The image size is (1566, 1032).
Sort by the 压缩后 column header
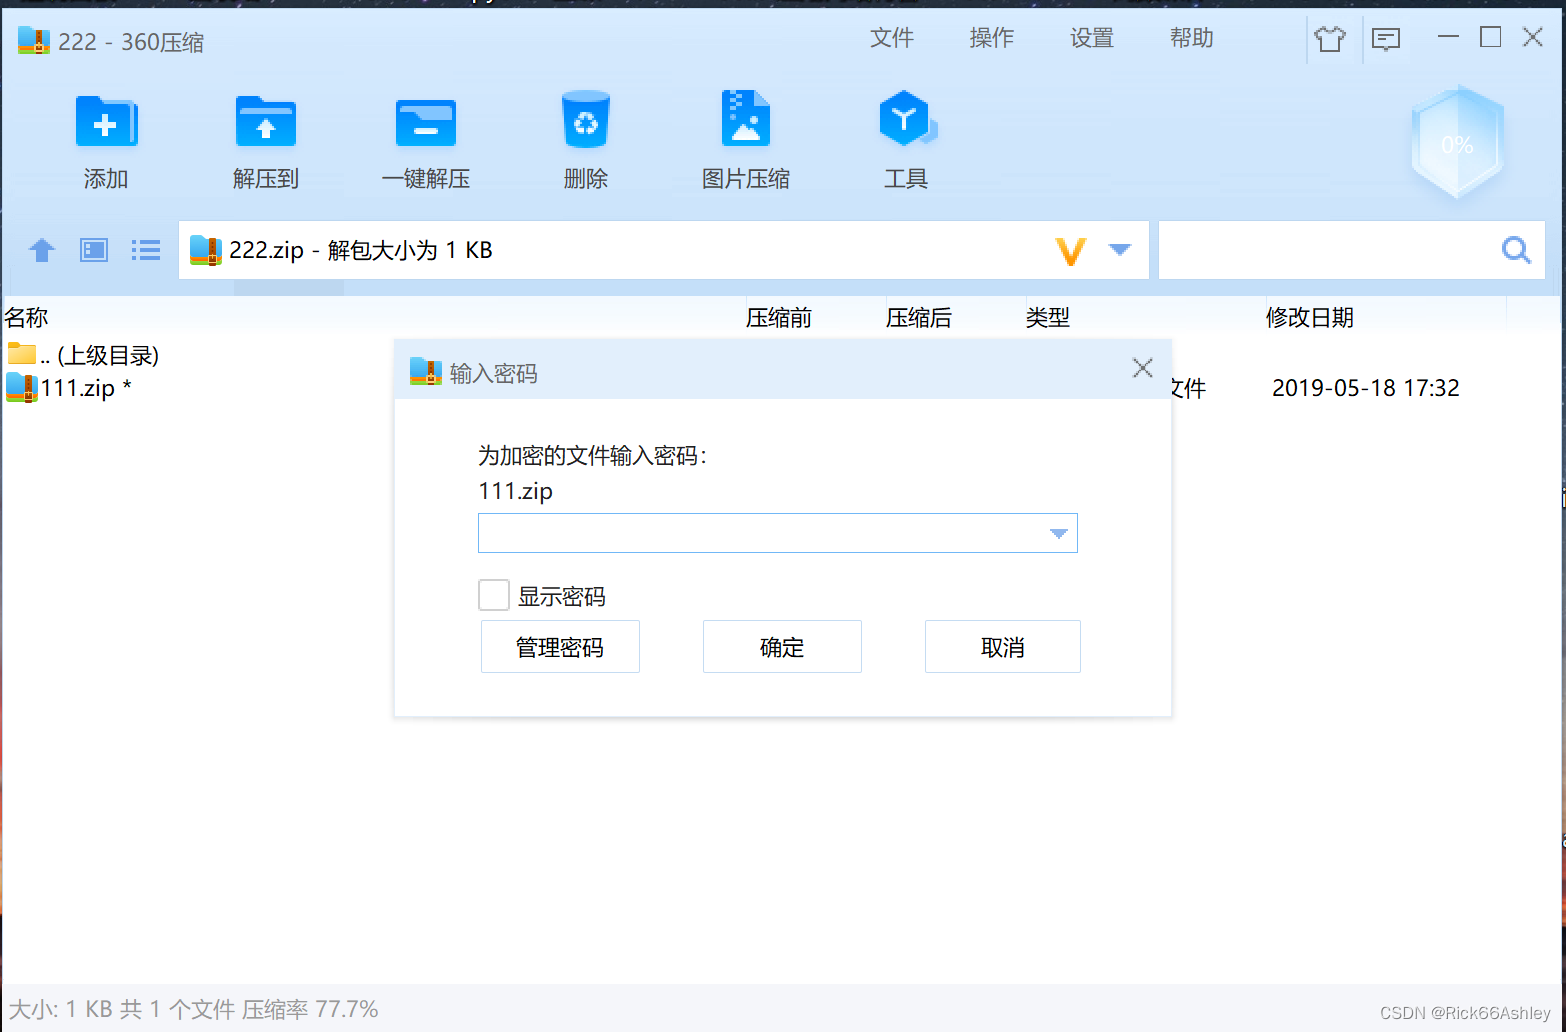click(919, 318)
